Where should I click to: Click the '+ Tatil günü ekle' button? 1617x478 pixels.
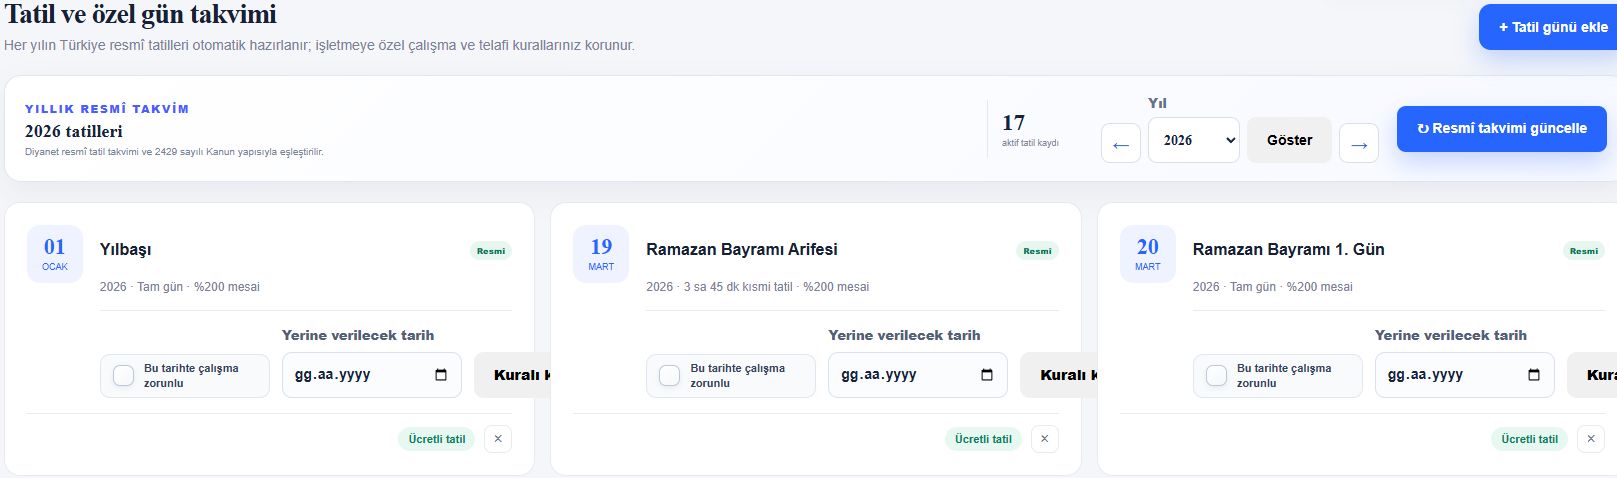[x=1548, y=27]
